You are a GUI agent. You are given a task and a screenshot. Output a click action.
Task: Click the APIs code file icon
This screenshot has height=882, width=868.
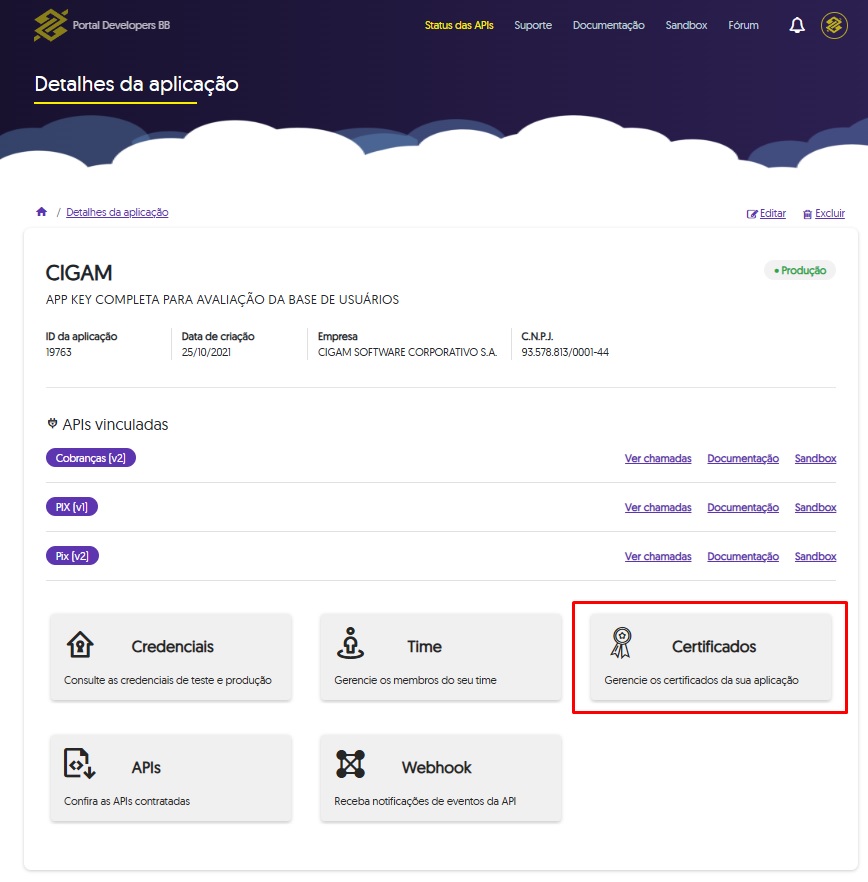(x=79, y=764)
